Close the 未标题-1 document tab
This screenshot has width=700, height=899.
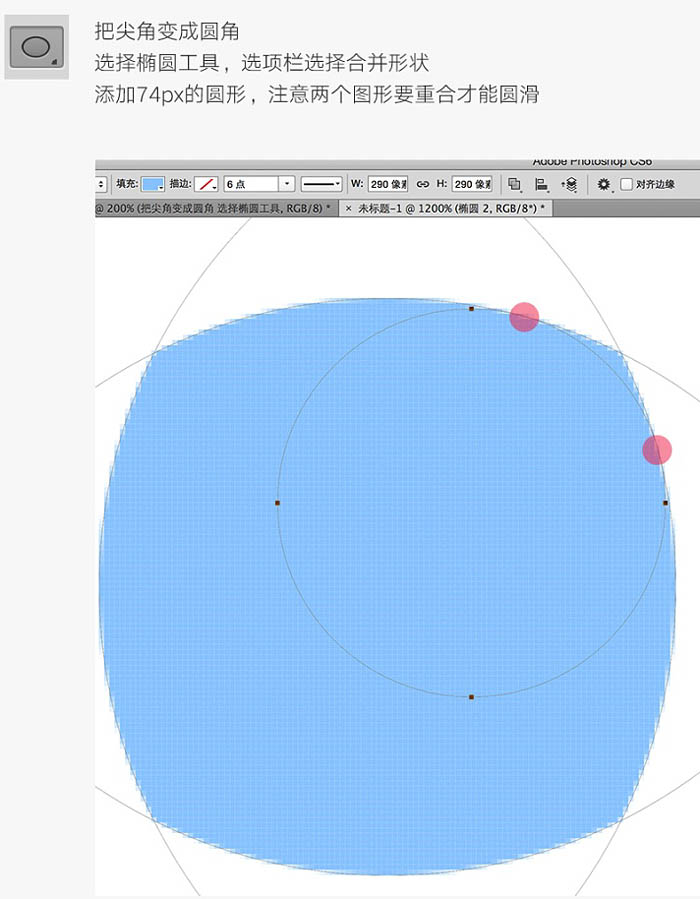pyautogui.click(x=348, y=209)
